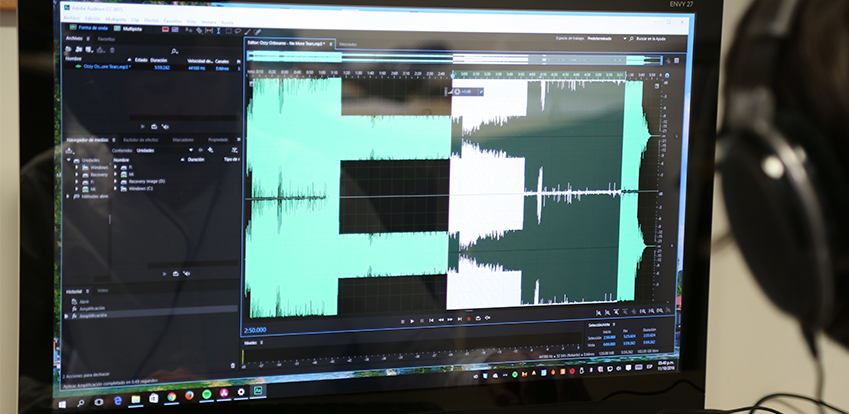The image size is (849, 414).
Task: Click the Rewind transport button
Action: [441, 320]
